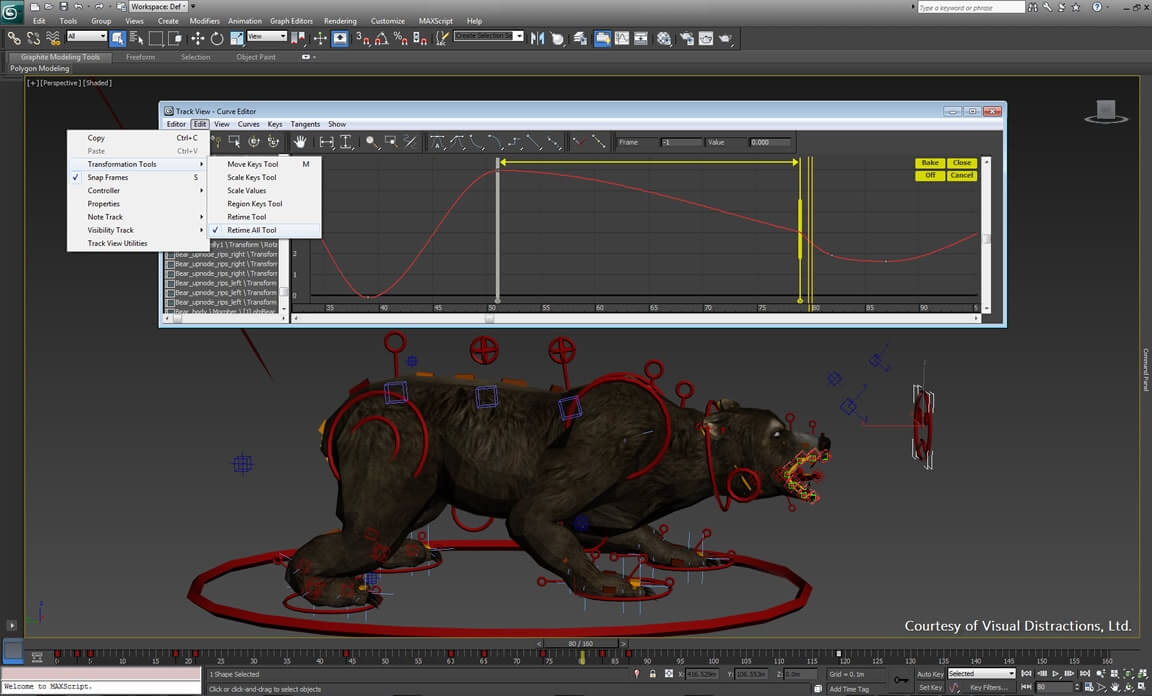The width and height of the screenshot is (1152, 696).
Task: Click the 80 / 160 time slider
Action: pos(580,643)
